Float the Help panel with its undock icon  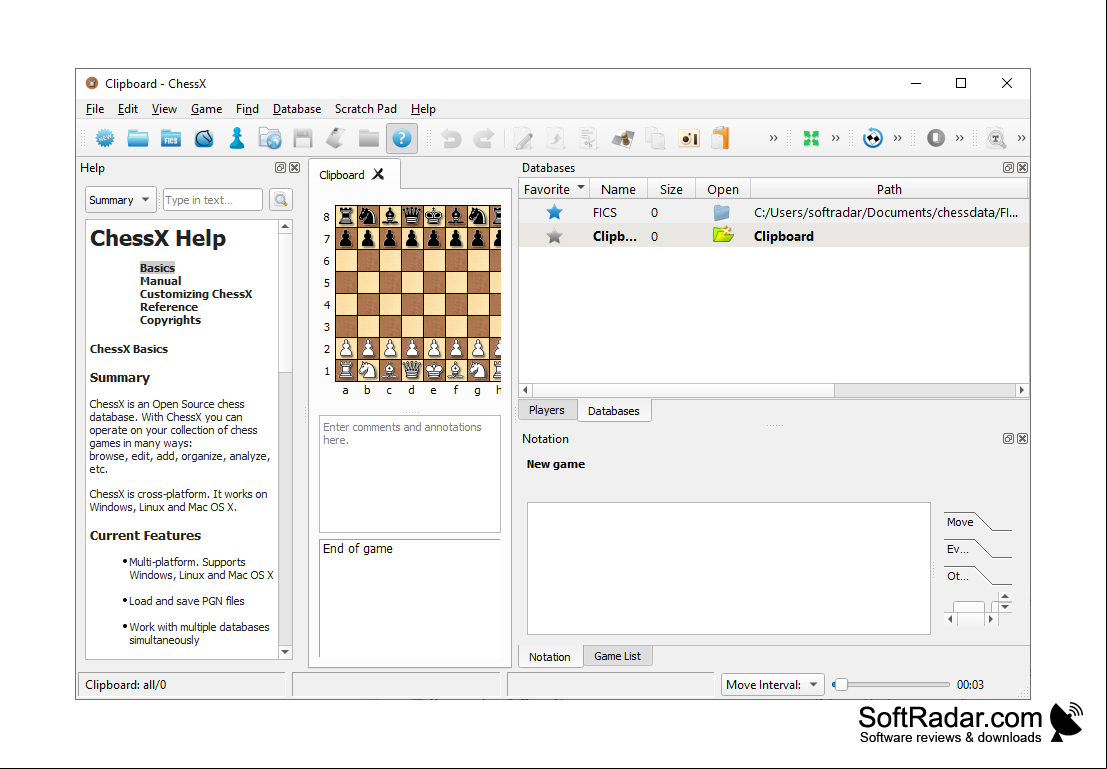(280, 168)
